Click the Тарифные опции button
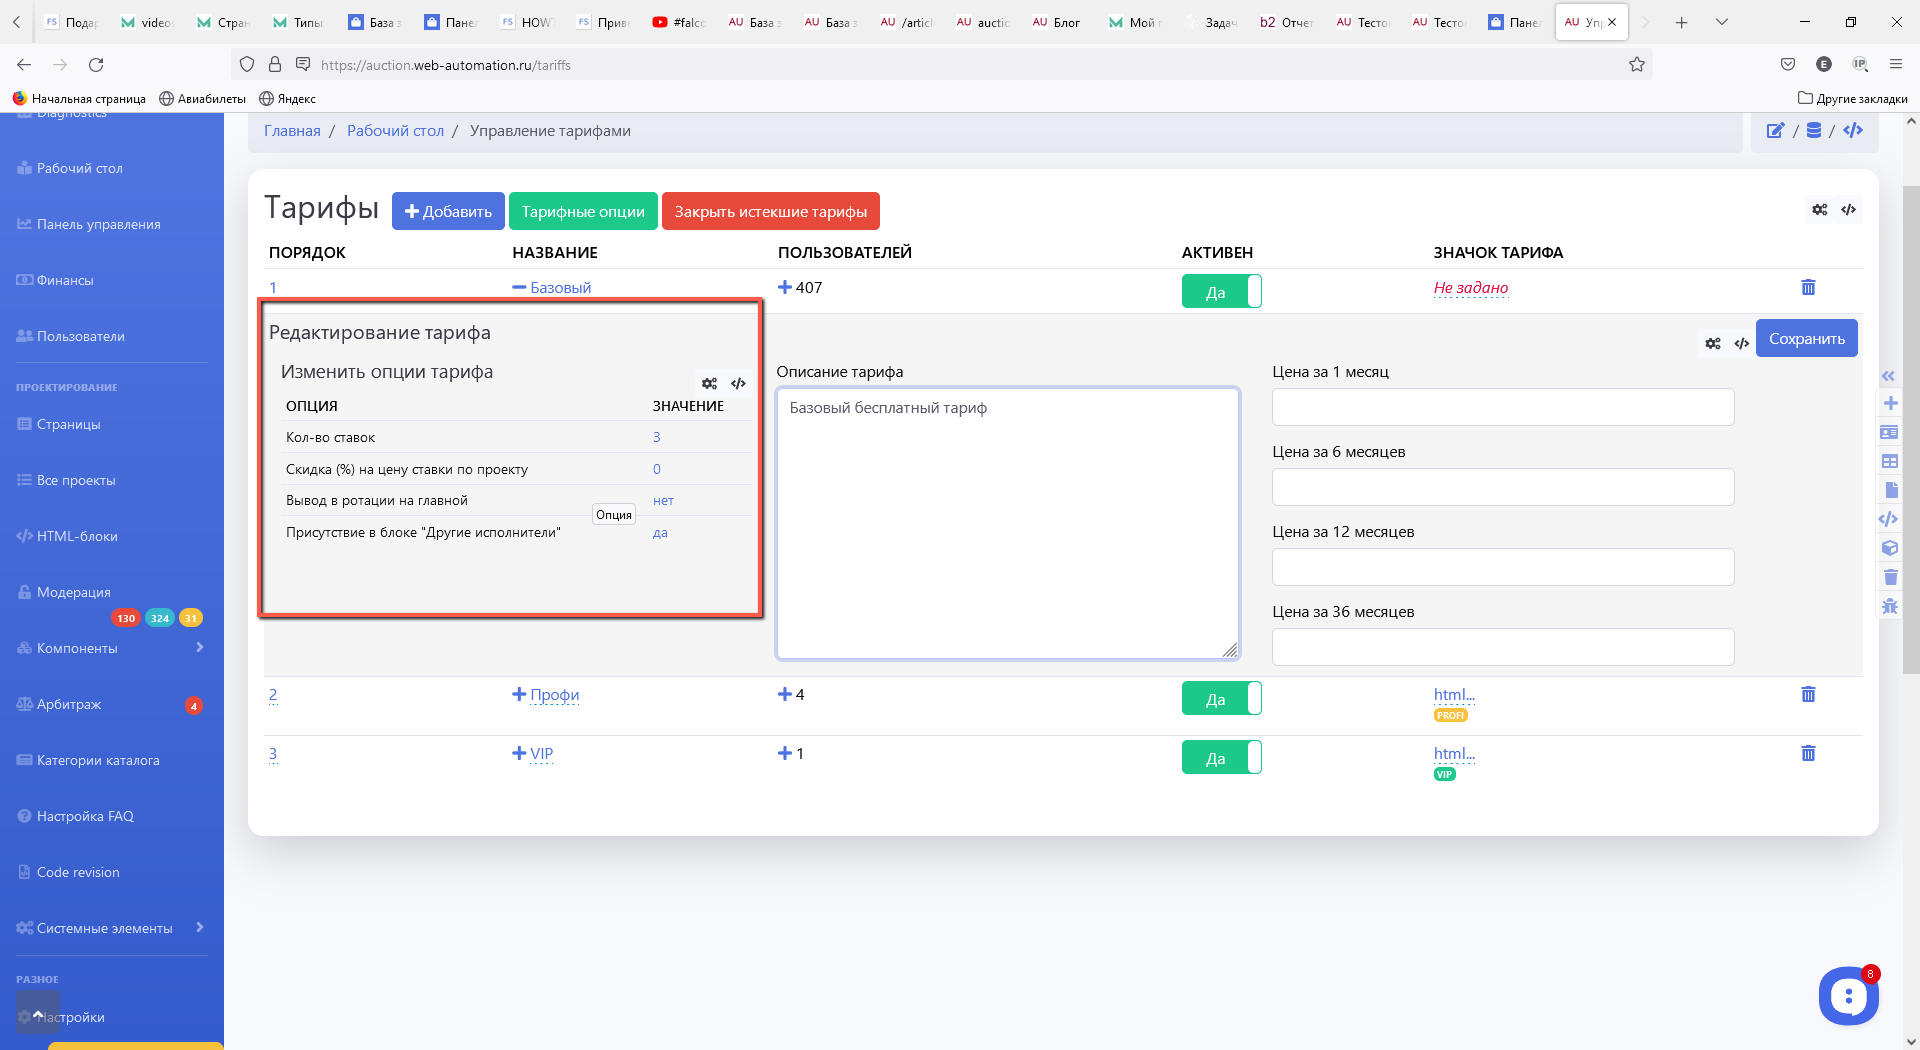This screenshot has width=1920, height=1050. [583, 212]
